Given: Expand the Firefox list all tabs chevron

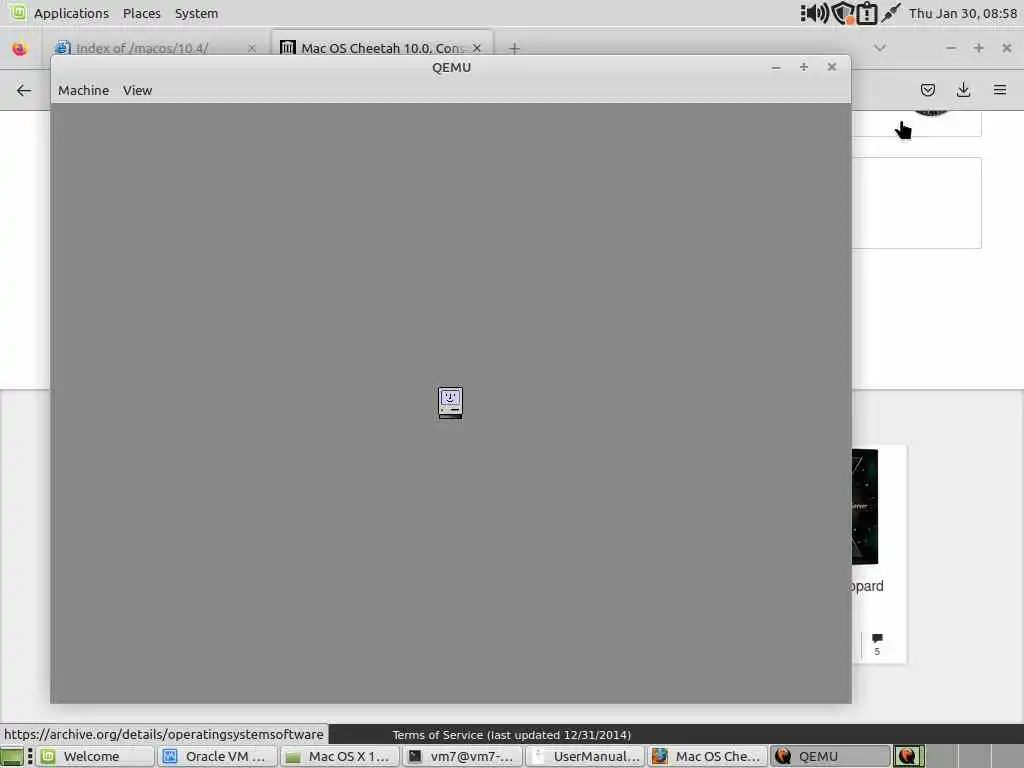Looking at the screenshot, I should click(x=880, y=48).
